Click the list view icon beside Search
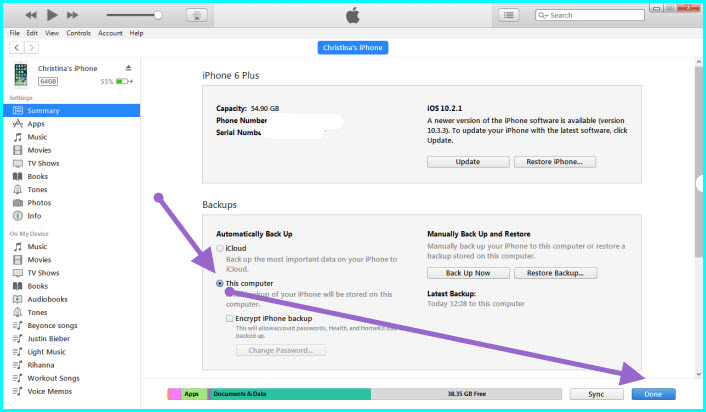Viewport: 706px width, 412px height. pos(510,16)
